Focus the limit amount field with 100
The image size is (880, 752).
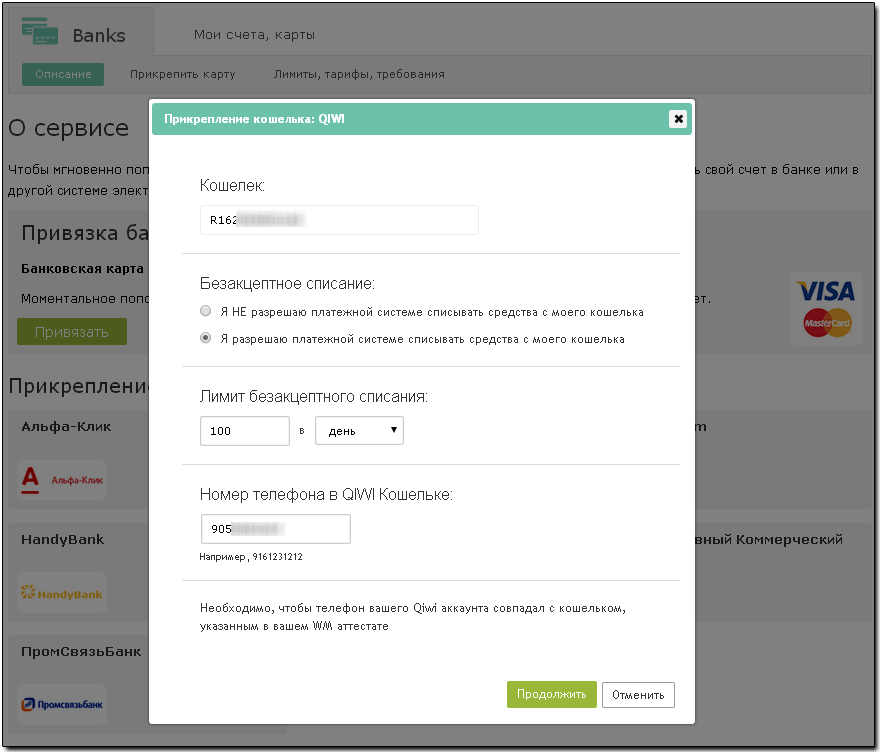(x=245, y=431)
